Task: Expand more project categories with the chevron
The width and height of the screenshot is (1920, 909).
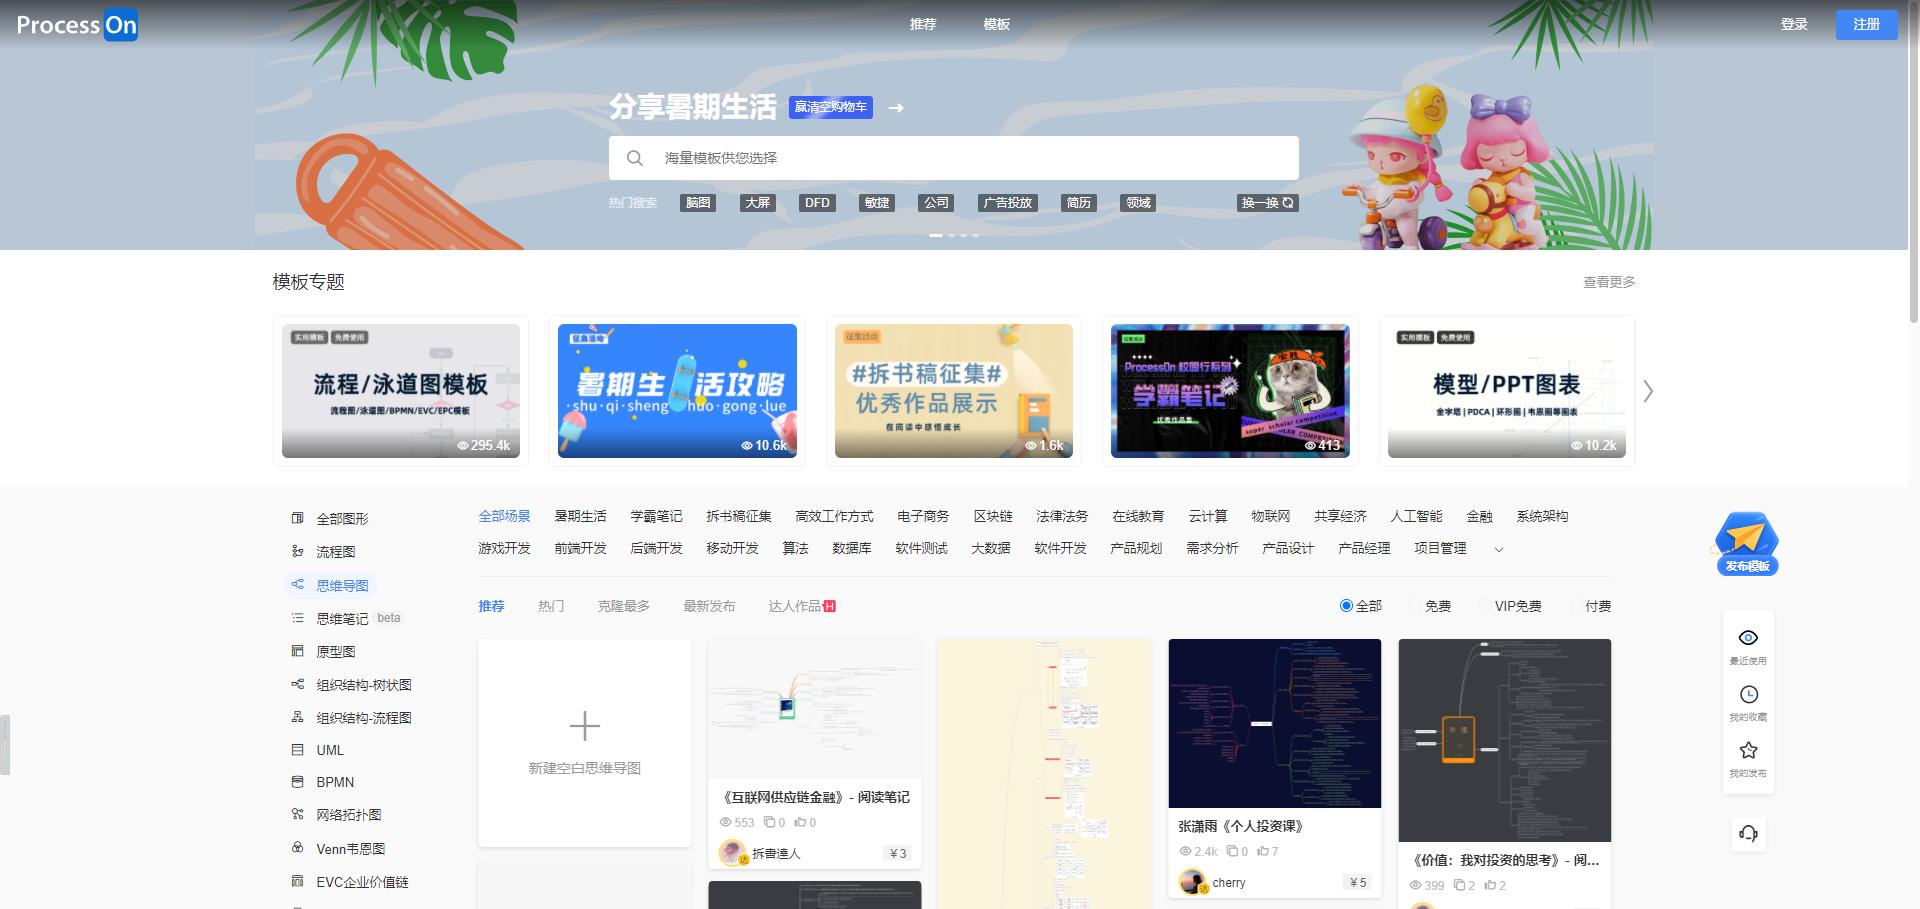Action: tap(1498, 549)
